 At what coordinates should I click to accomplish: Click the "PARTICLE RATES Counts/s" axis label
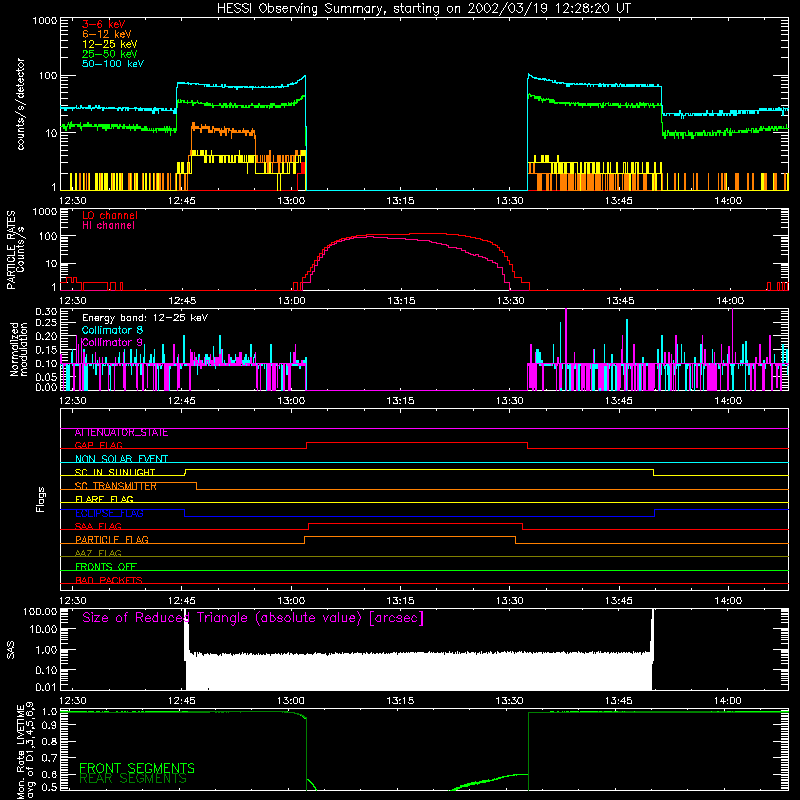click(x=15, y=250)
